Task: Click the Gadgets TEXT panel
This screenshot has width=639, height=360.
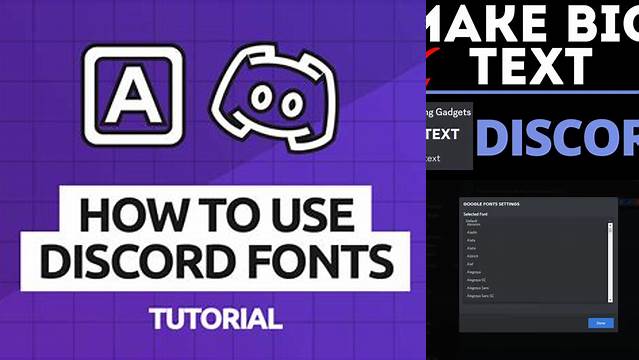Action: coord(449,135)
